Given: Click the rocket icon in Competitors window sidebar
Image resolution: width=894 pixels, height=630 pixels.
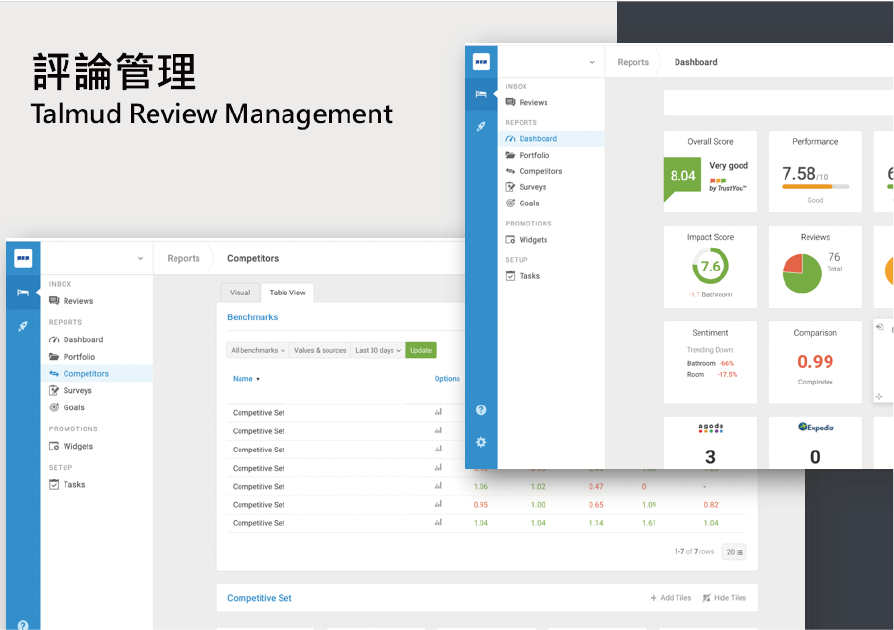Looking at the screenshot, I should click(x=23, y=326).
